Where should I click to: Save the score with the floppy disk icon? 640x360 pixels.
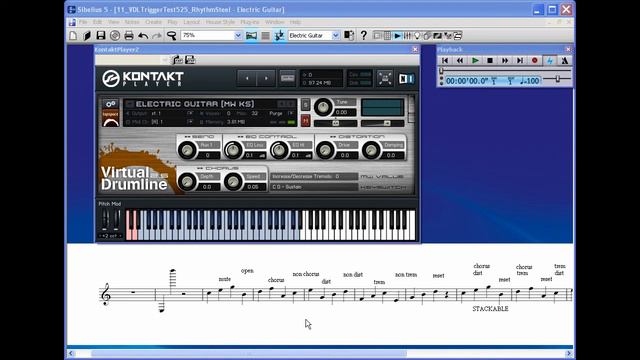coord(101,36)
